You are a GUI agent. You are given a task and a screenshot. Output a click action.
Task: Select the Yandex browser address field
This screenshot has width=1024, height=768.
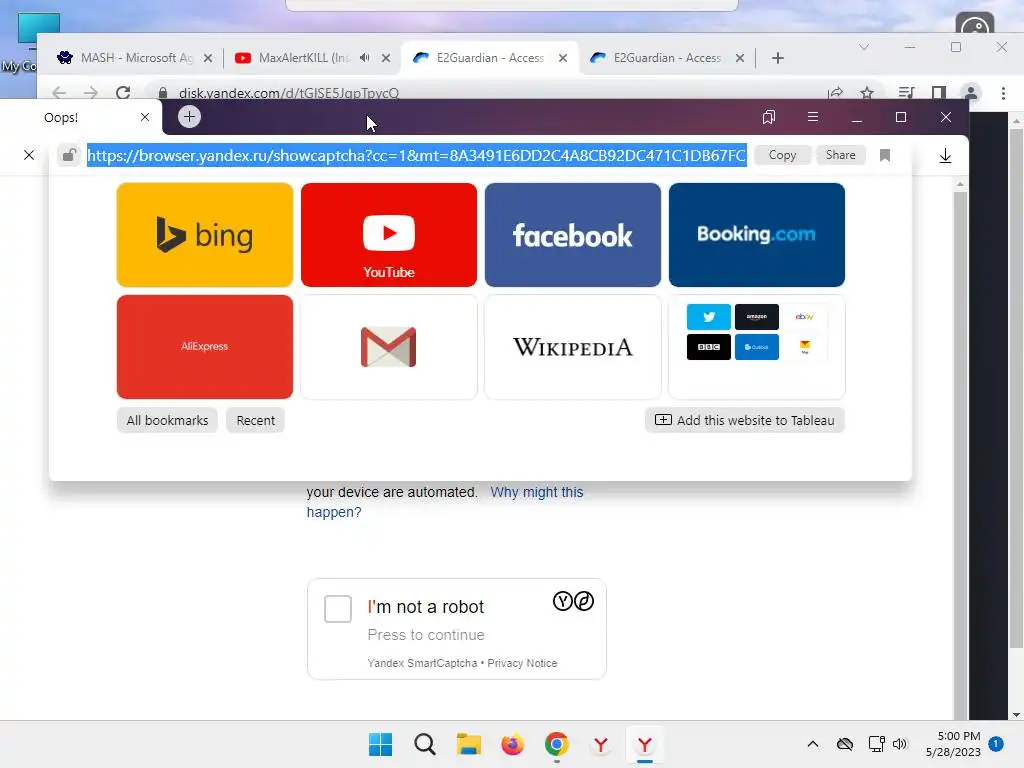coord(417,155)
